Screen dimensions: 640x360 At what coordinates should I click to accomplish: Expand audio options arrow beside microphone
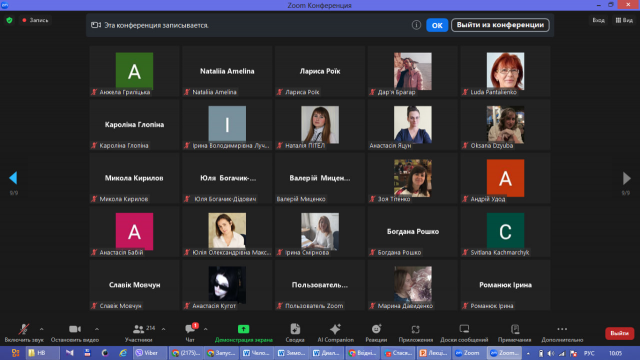(x=42, y=329)
